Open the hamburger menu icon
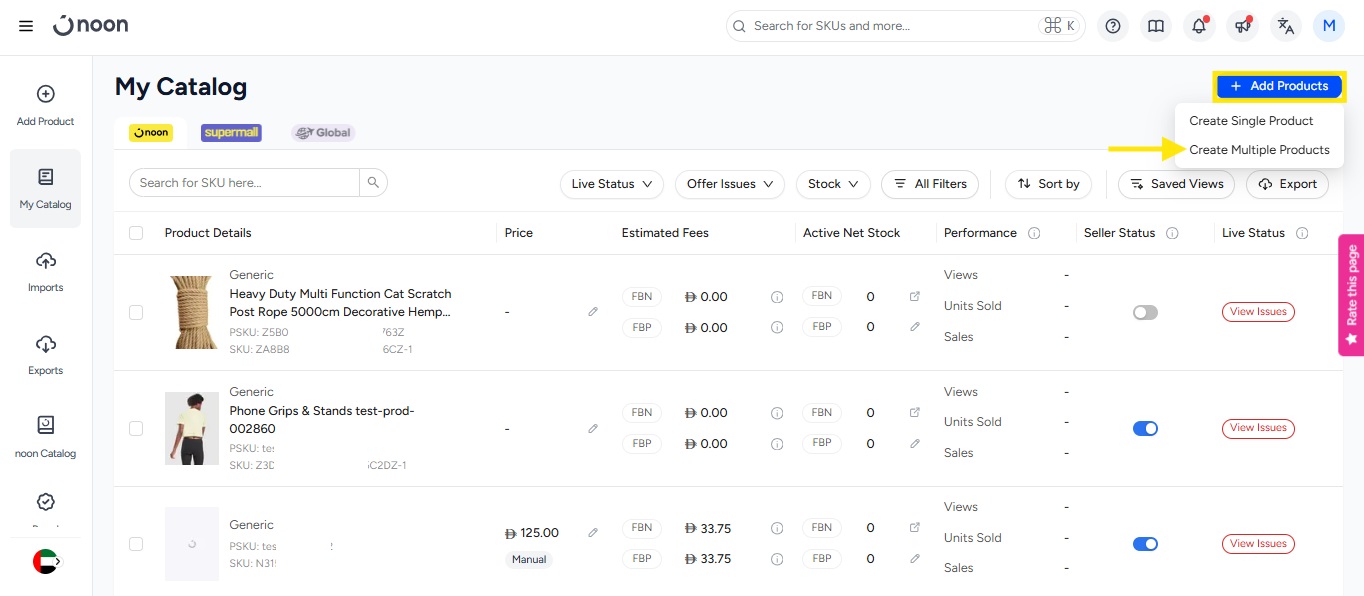The width and height of the screenshot is (1364, 596). (x=26, y=26)
